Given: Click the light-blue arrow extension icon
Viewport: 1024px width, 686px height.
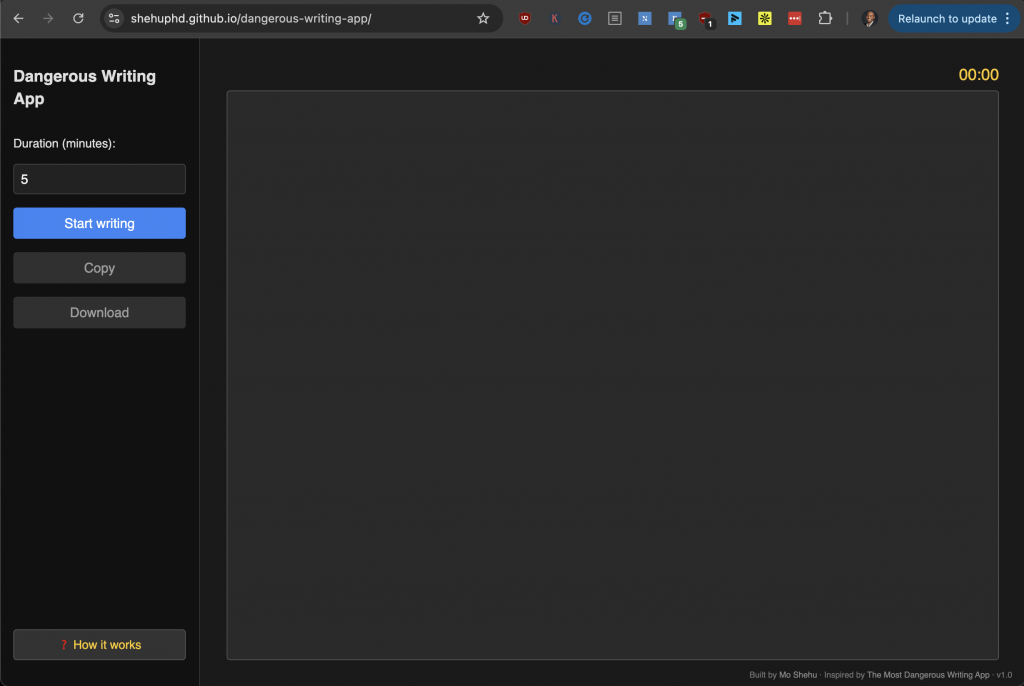Looking at the screenshot, I should (x=735, y=18).
